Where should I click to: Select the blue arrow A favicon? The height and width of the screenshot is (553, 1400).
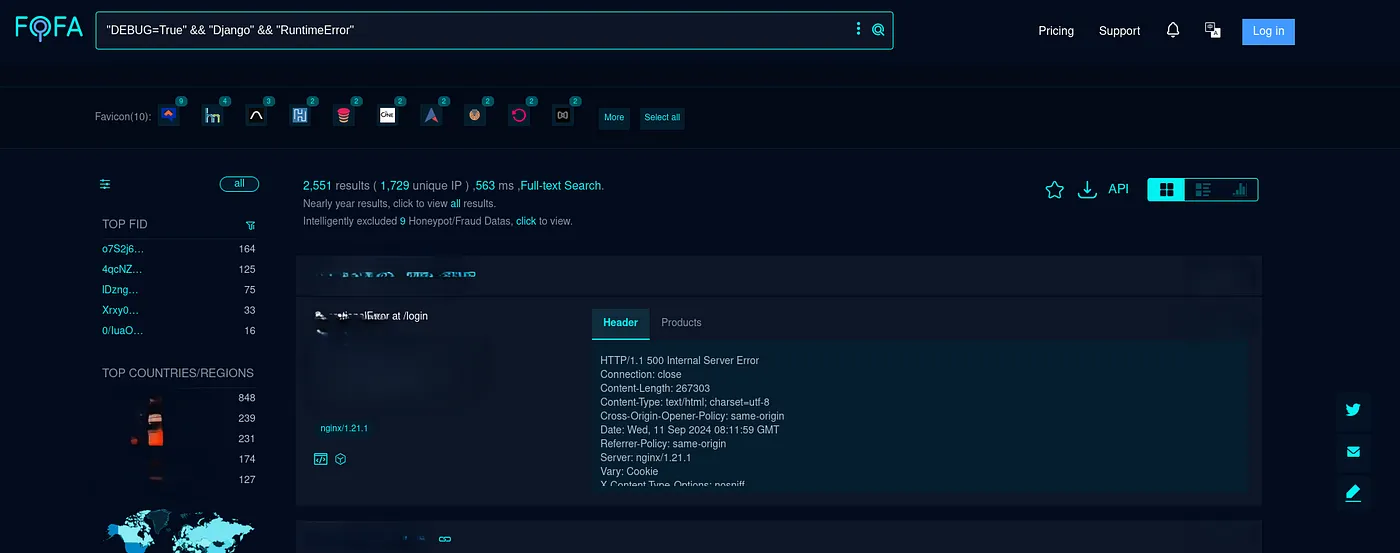click(431, 115)
